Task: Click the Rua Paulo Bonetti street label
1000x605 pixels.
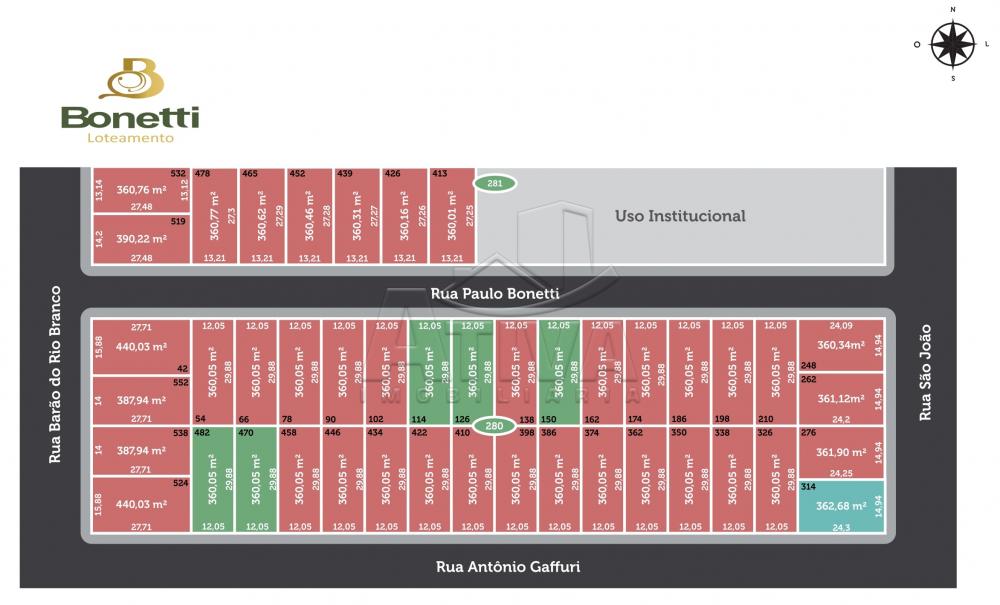Action: click(x=494, y=294)
